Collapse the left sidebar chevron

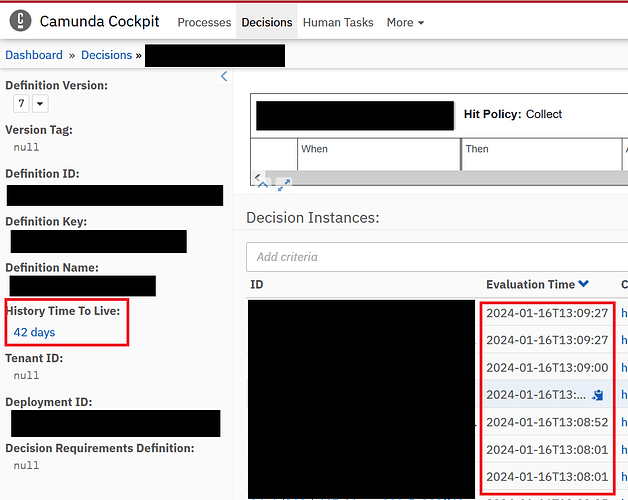(x=224, y=76)
